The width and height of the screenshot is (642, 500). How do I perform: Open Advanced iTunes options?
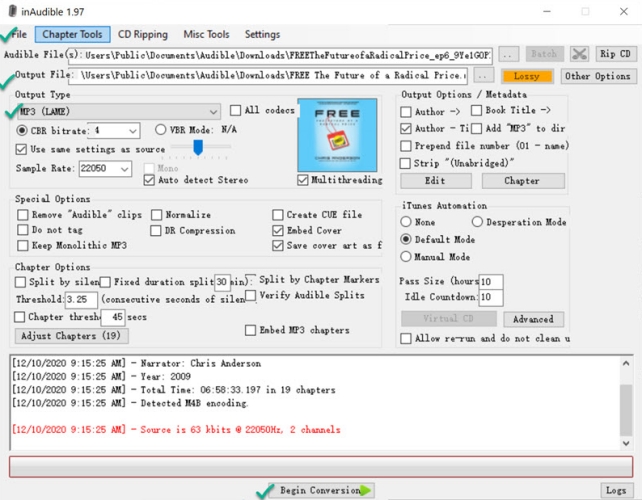click(533, 319)
